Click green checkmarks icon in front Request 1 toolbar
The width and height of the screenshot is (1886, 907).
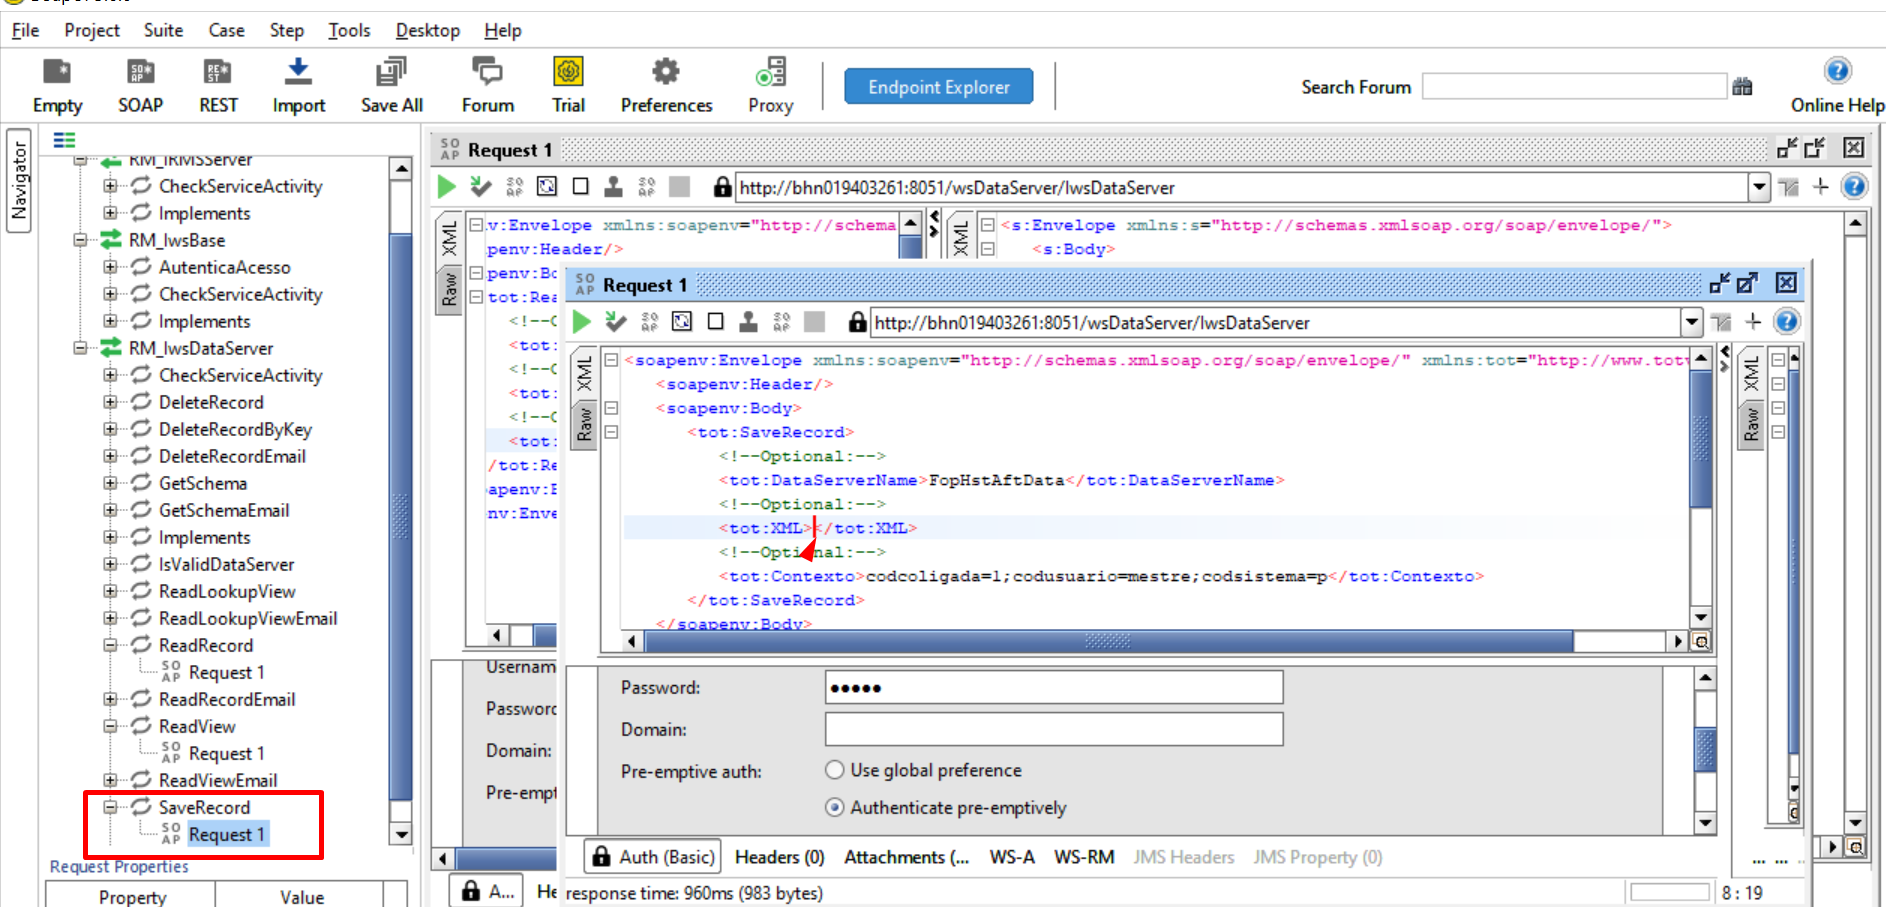click(616, 322)
